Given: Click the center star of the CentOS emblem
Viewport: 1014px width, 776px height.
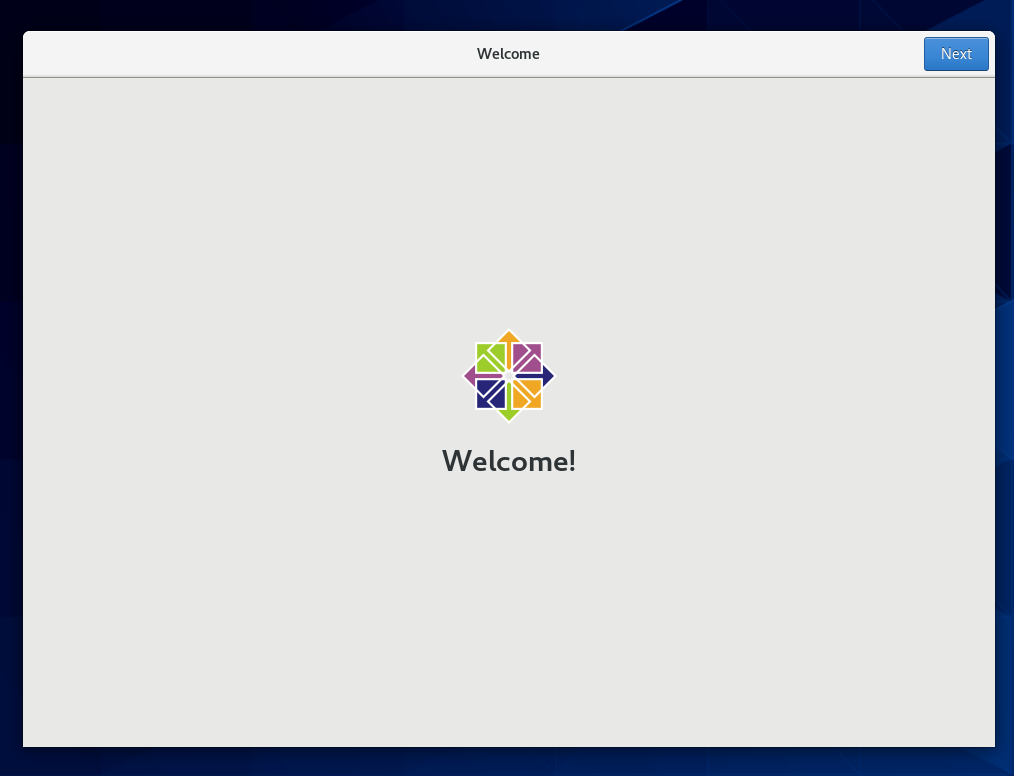Looking at the screenshot, I should (508, 375).
